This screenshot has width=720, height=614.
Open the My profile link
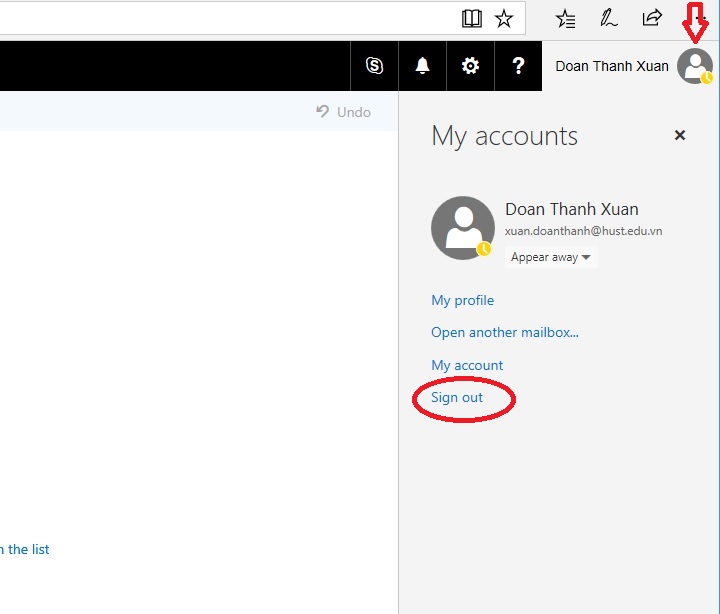point(462,300)
